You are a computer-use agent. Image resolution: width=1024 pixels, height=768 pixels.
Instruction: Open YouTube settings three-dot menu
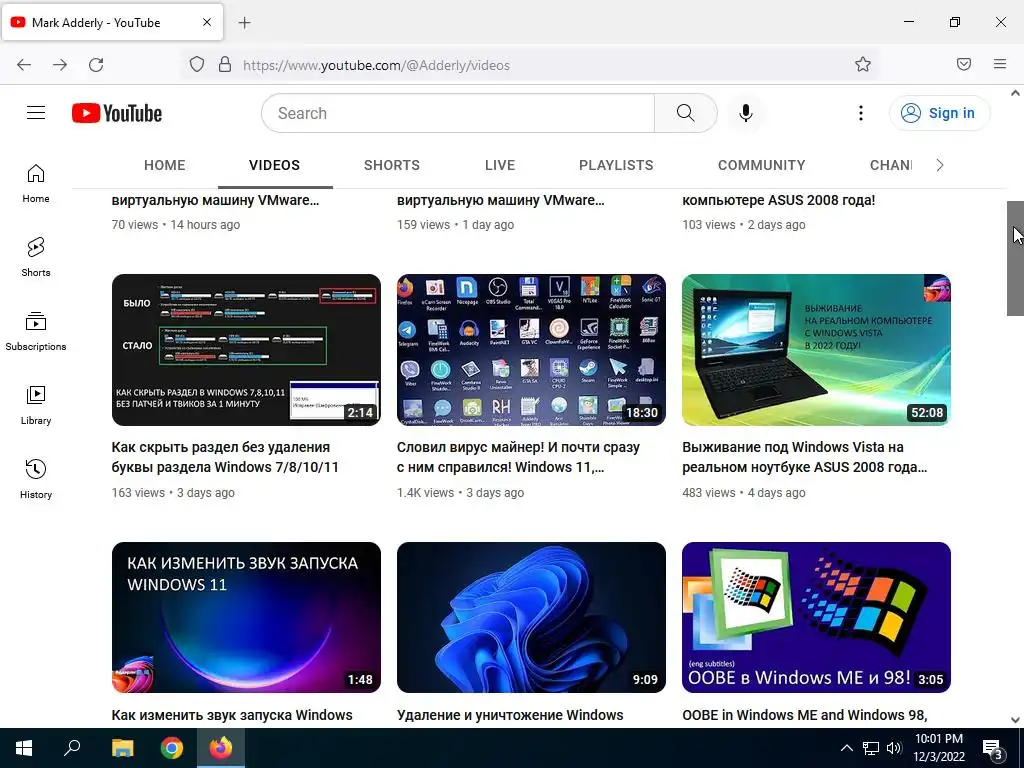[x=861, y=113]
